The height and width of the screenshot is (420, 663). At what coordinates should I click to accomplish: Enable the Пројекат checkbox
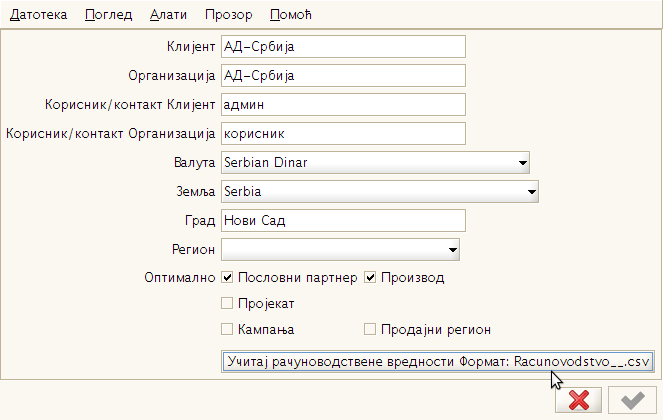click(228, 303)
